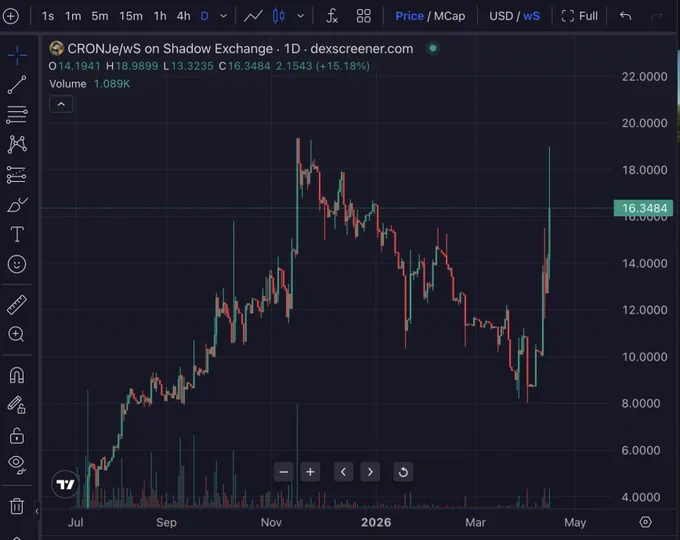Click the reset chart view button
The height and width of the screenshot is (540, 680).
[403, 472]
